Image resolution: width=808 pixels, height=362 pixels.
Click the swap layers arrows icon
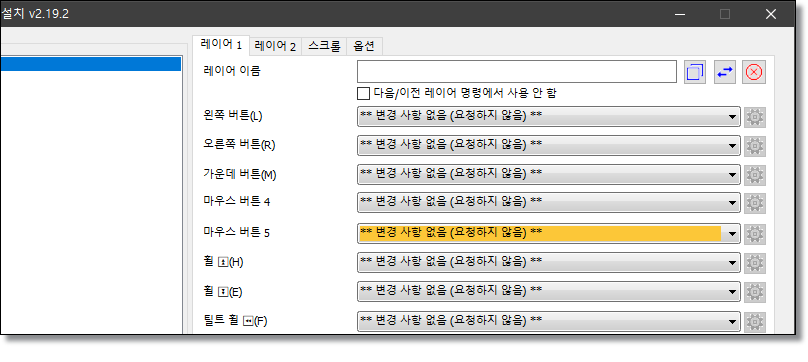click(725, 72)
